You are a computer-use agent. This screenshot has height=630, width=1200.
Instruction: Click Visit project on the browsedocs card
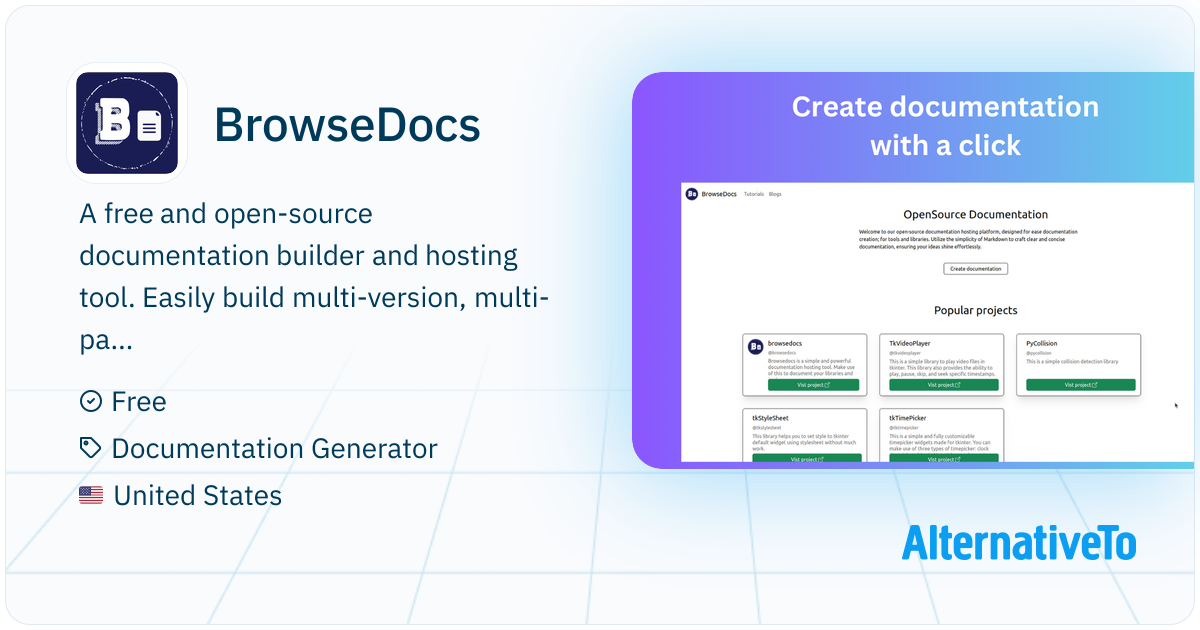[x=813, y=385]
